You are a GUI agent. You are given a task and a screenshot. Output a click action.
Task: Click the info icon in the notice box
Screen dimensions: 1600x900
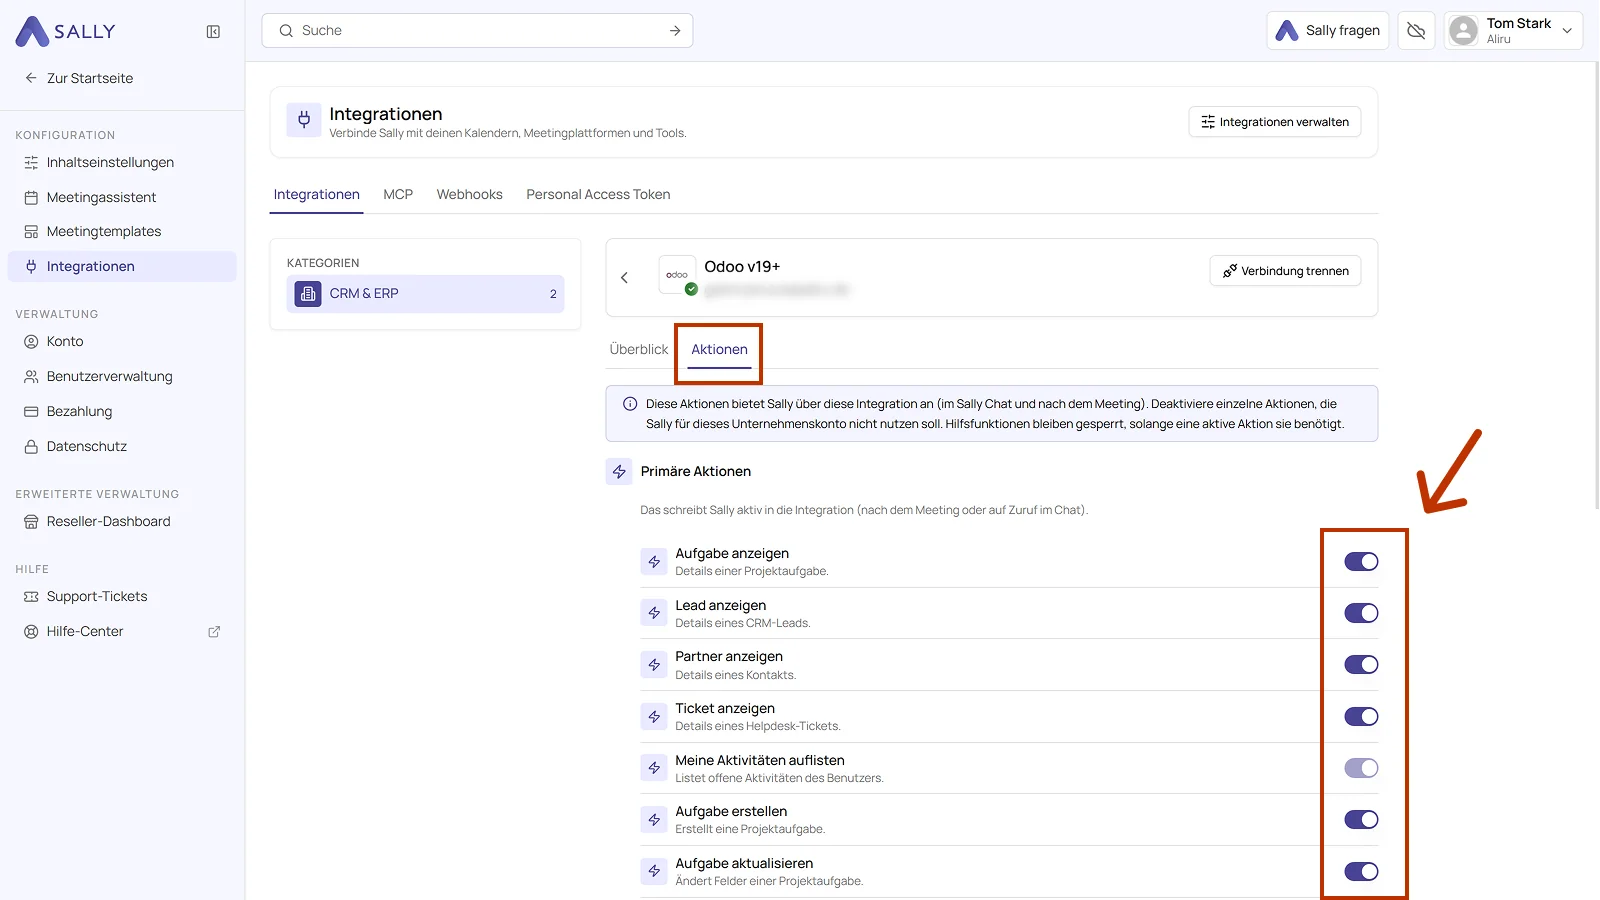630,404
